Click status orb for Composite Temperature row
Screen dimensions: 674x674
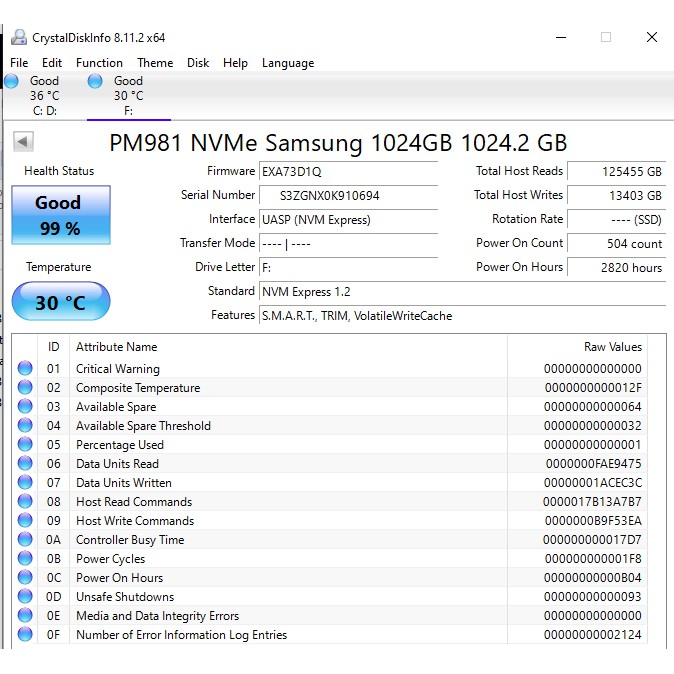point(25,387)
